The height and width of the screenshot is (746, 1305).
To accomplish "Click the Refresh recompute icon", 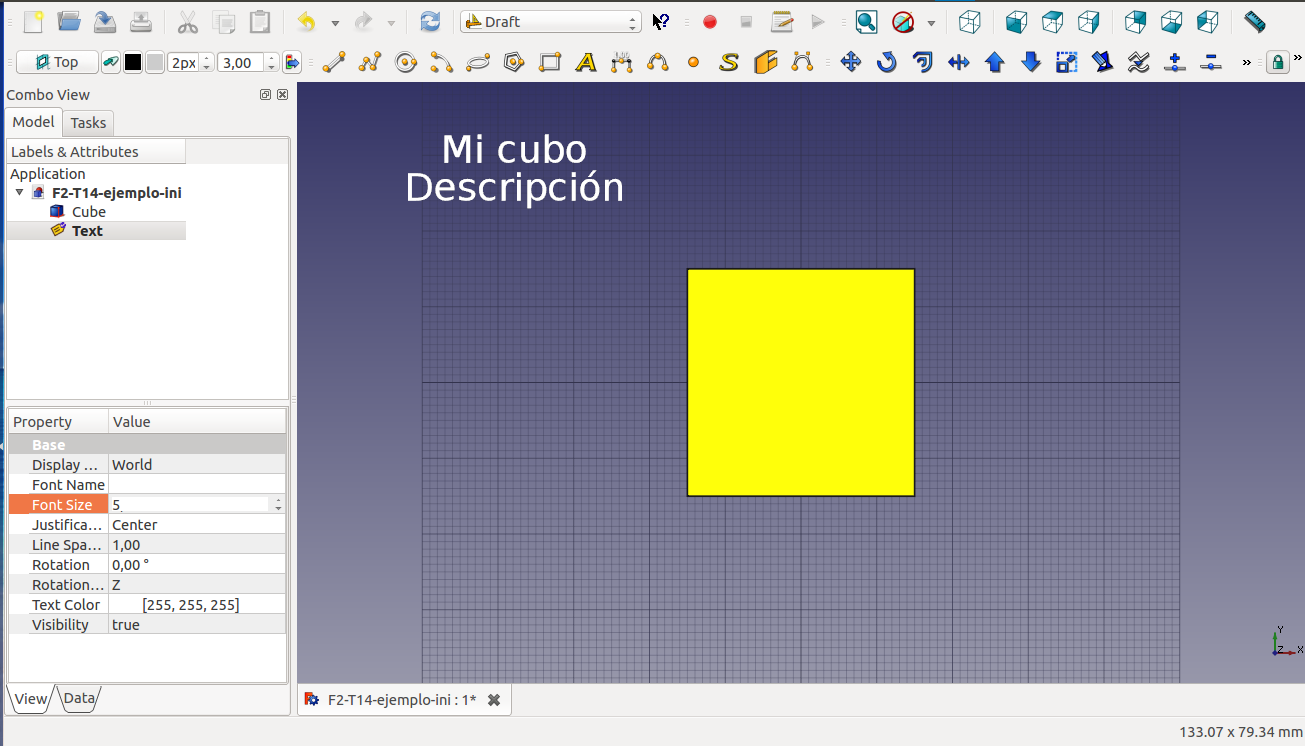I will 430,22.
